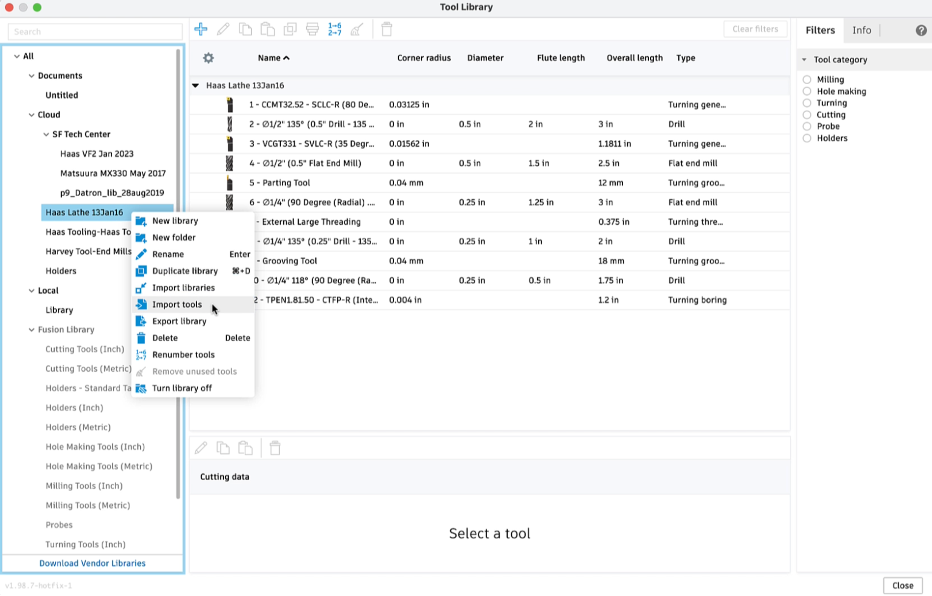Open the Help question mark icon
The image size is (932, 596).
click(921, 30)
